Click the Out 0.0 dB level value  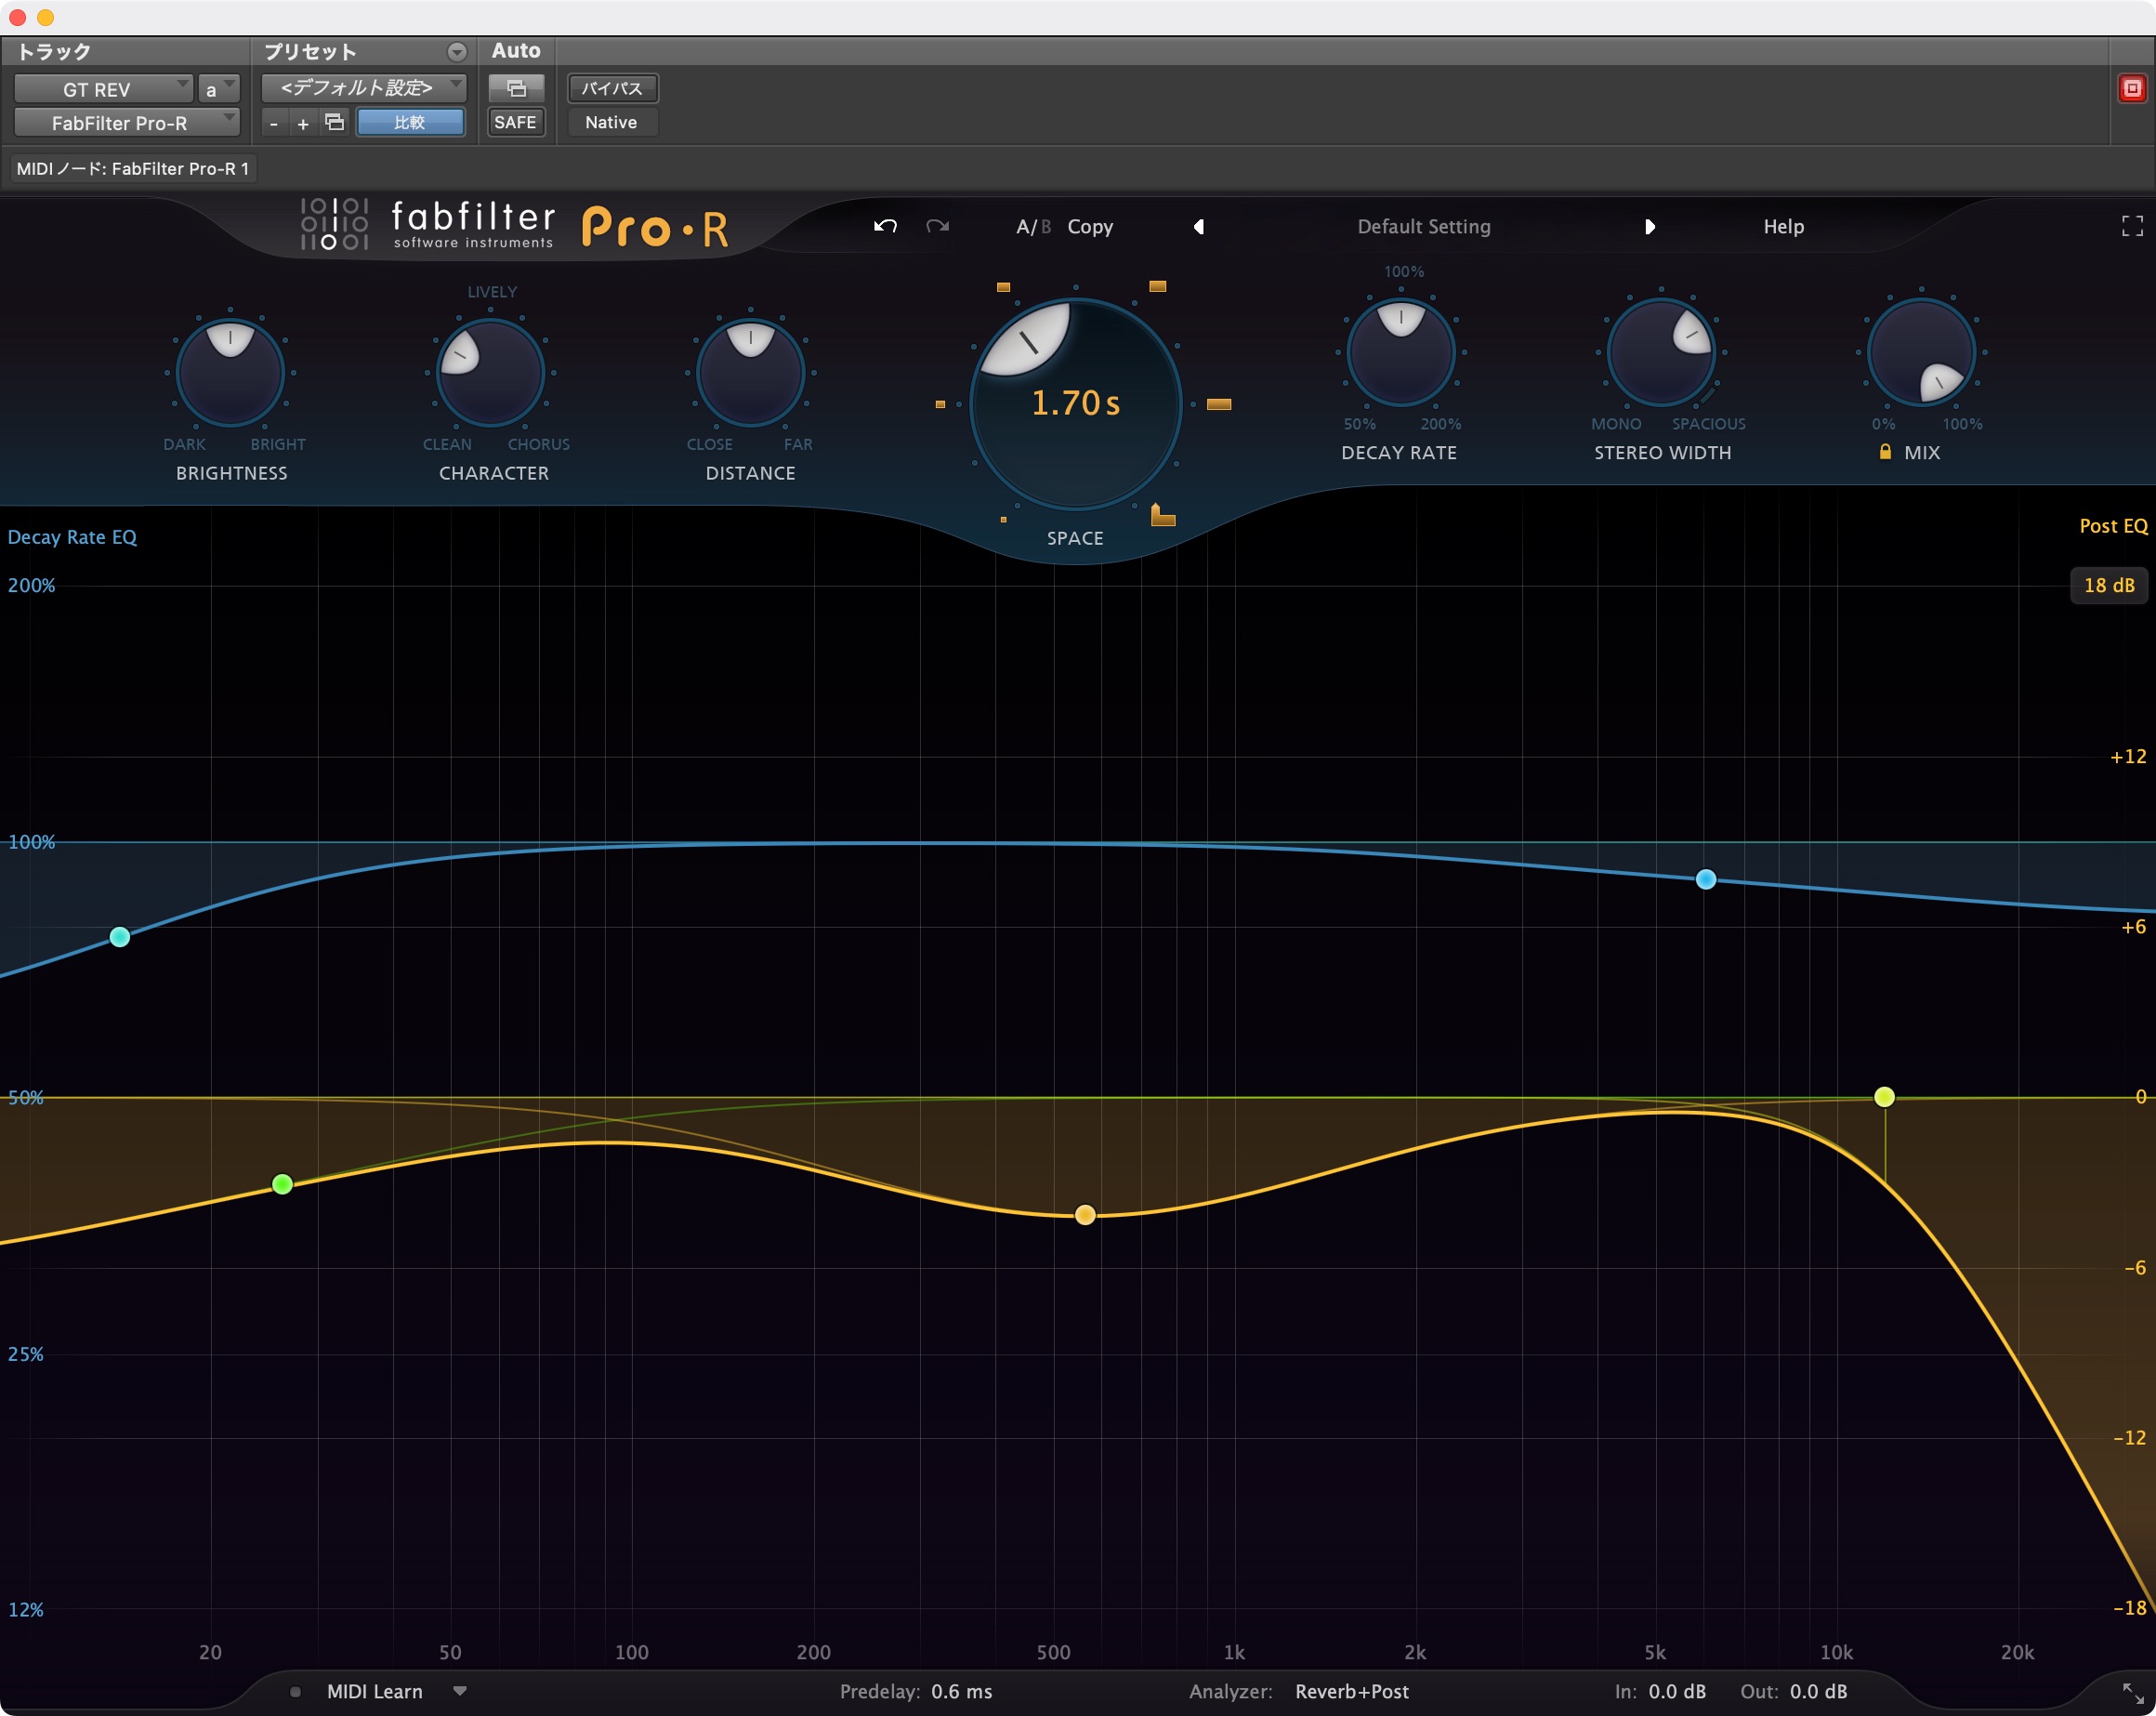tap(1818, 1692)
